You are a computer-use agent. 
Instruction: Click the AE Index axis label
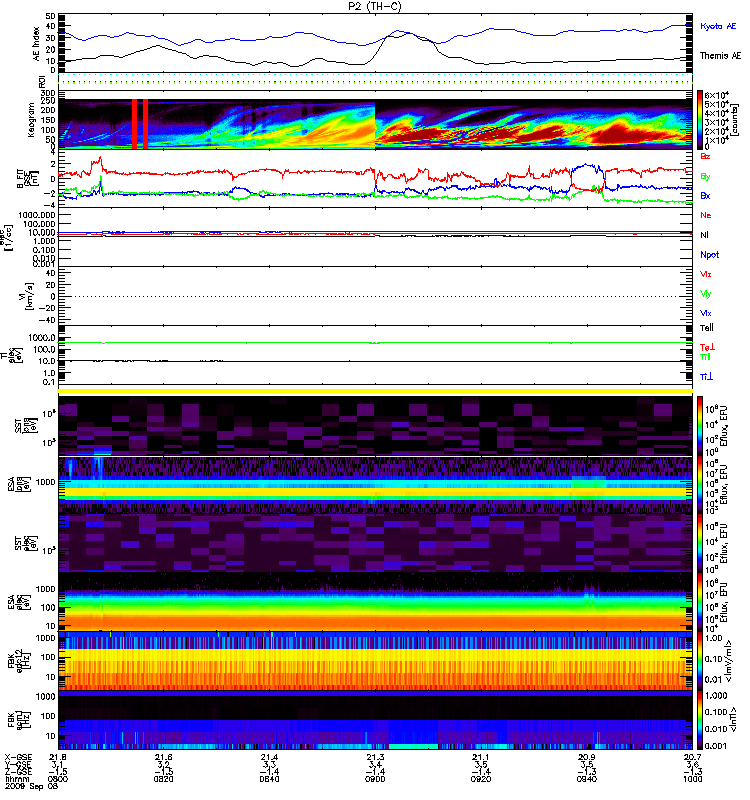pos(36,44)
